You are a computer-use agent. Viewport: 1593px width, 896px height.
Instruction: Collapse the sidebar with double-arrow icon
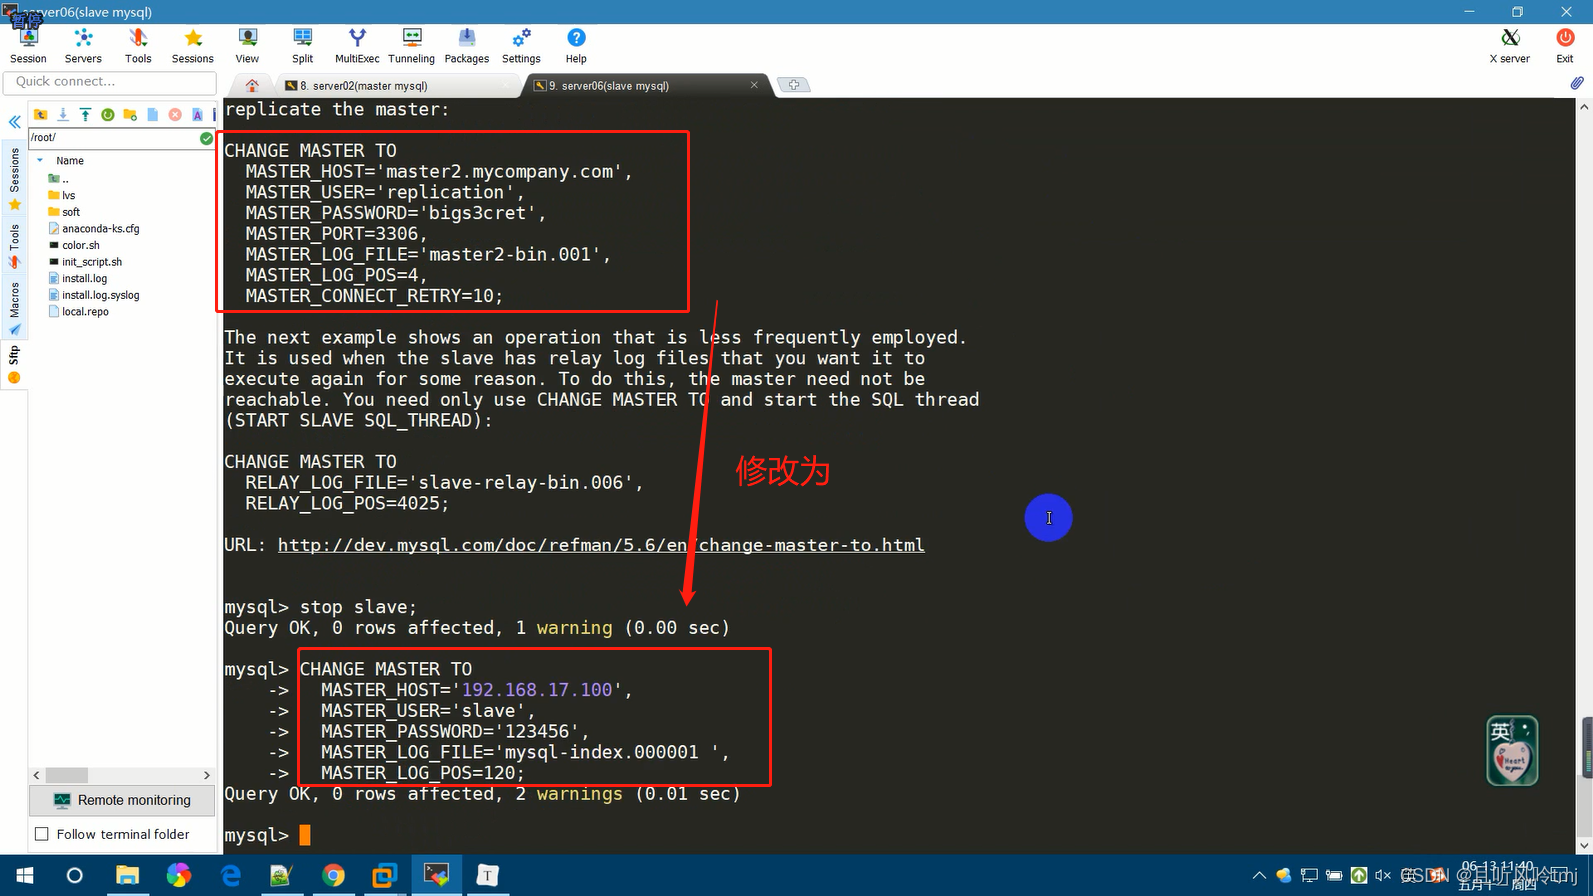coord(14,122)
